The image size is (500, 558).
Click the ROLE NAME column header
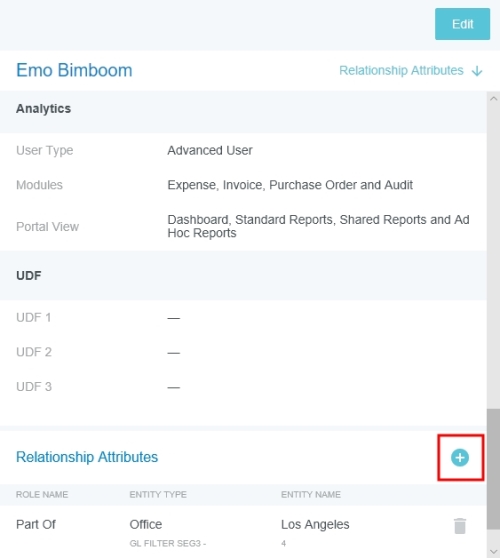coord(42,495)
